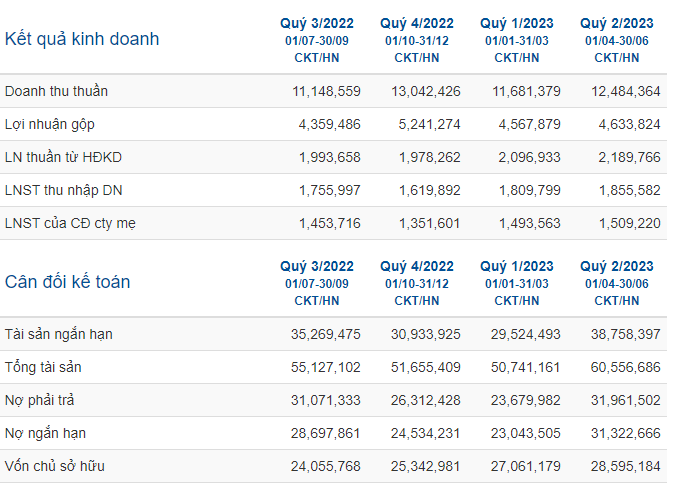This screenshot has height=484, width=673.
Task: Select gross profit value 5,241,274
Action: (x=429, y=124)
